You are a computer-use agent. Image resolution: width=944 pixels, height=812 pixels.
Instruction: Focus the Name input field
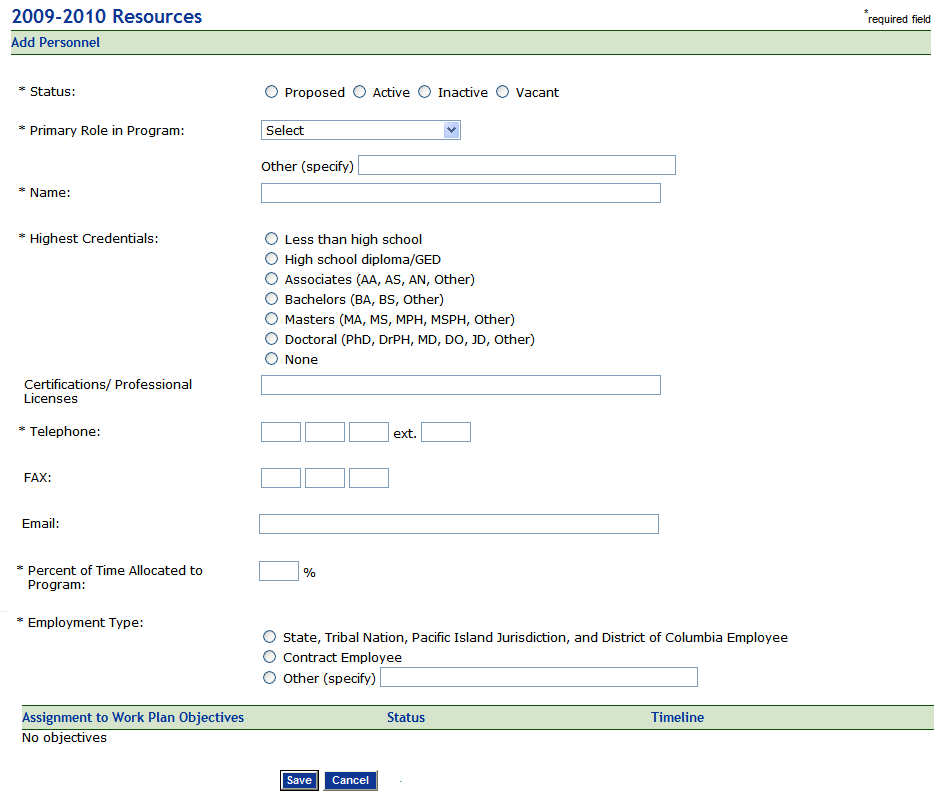point(461,193)
